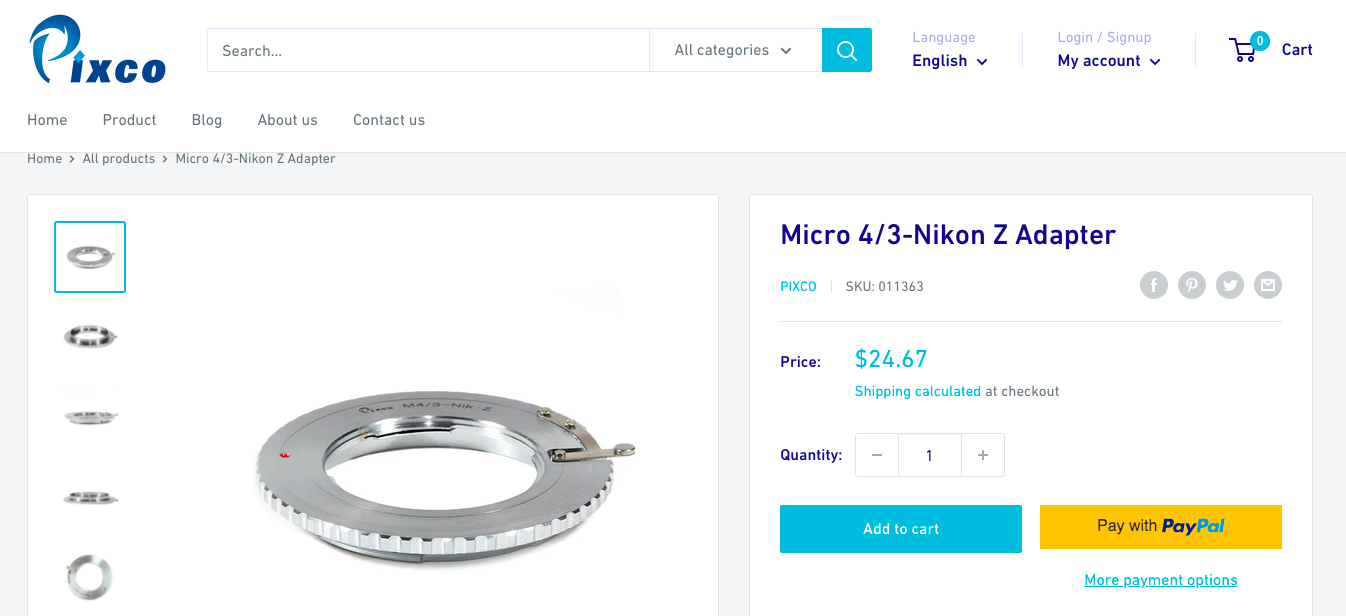Click the Pixco logo
1346x616 pixels.
coord(97,50)
